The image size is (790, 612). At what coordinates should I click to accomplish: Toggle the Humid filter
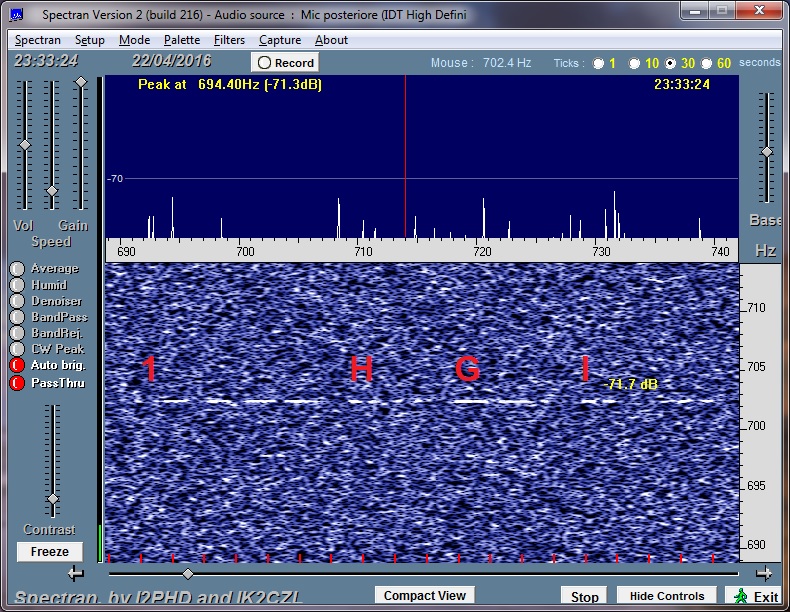point(17,285)
